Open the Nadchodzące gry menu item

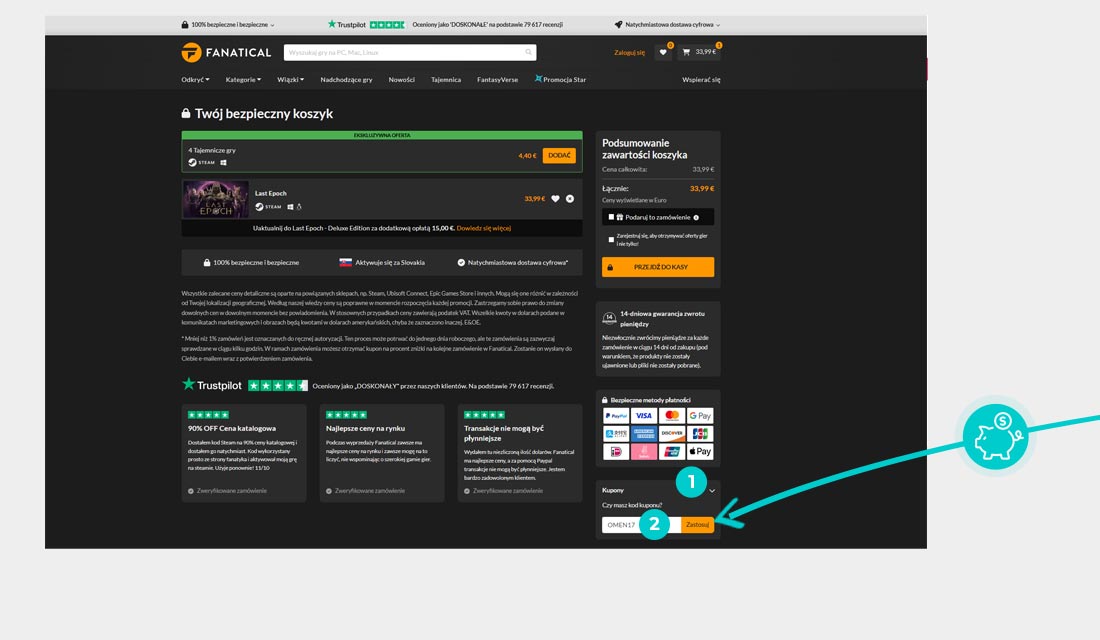click(x=347, y=80)
